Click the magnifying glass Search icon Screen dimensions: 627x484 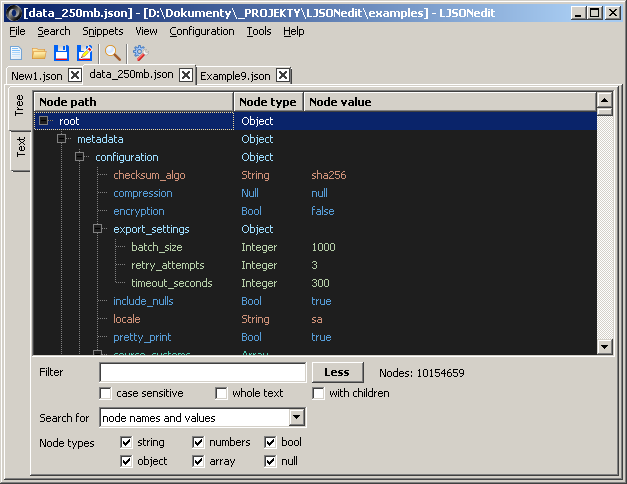[113, 53]
